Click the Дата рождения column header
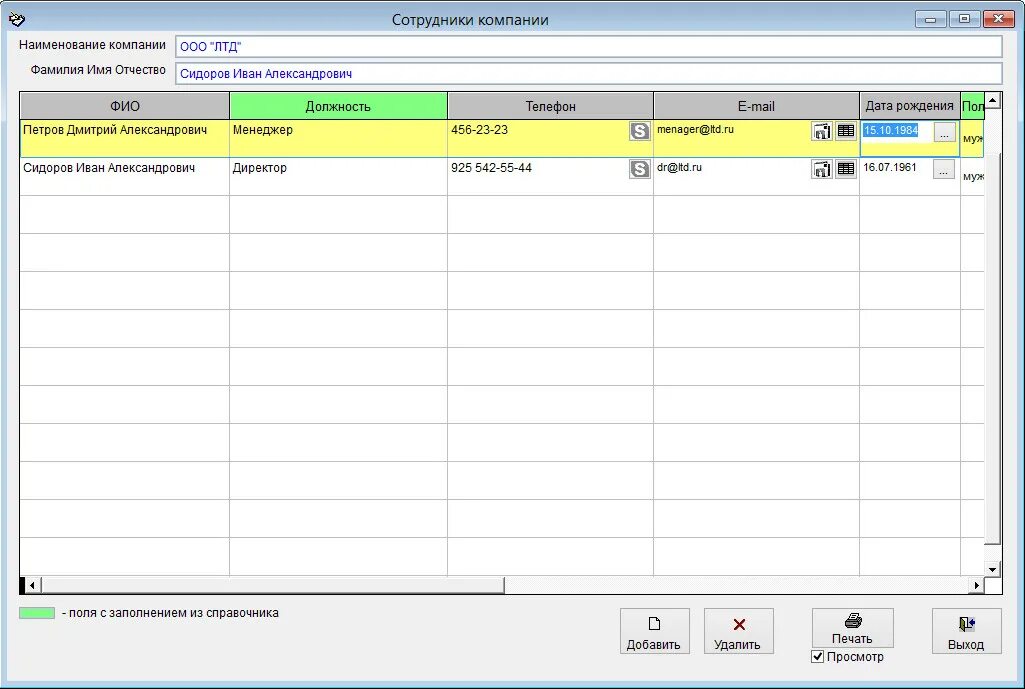Screen dimensions: 1025x689 click(909, 106)
